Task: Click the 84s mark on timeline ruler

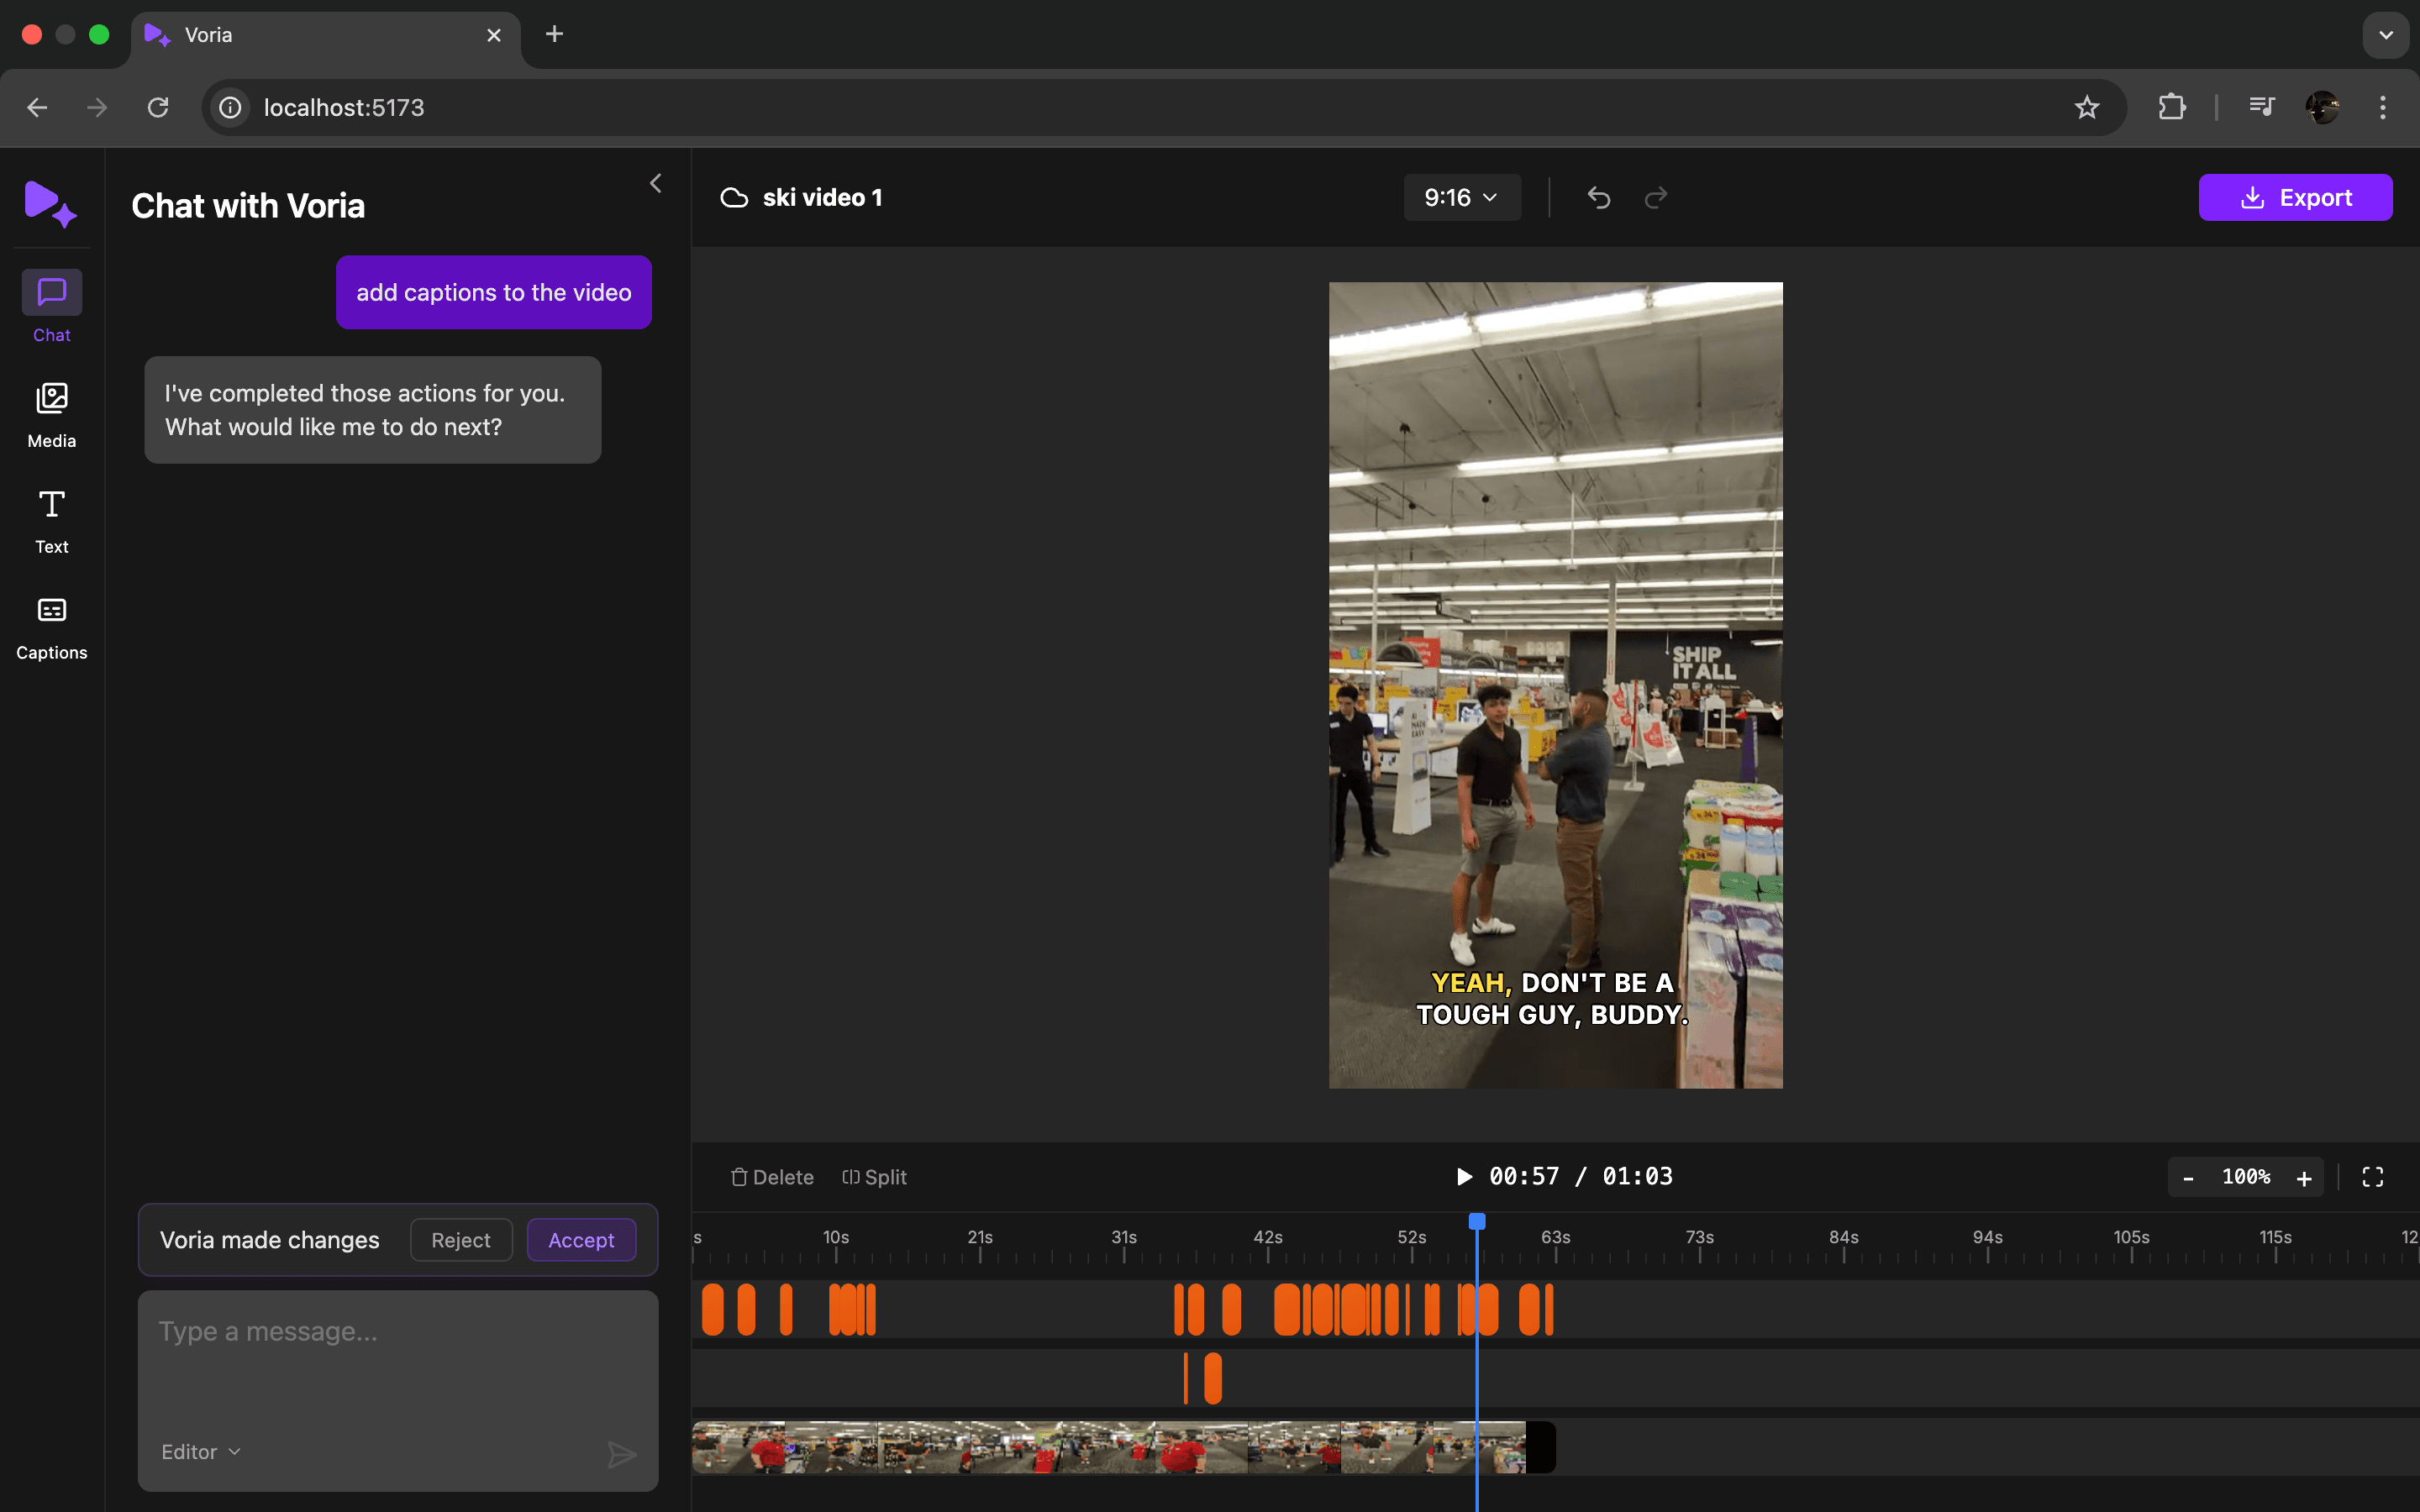Action: (x=1844, y=1238)
